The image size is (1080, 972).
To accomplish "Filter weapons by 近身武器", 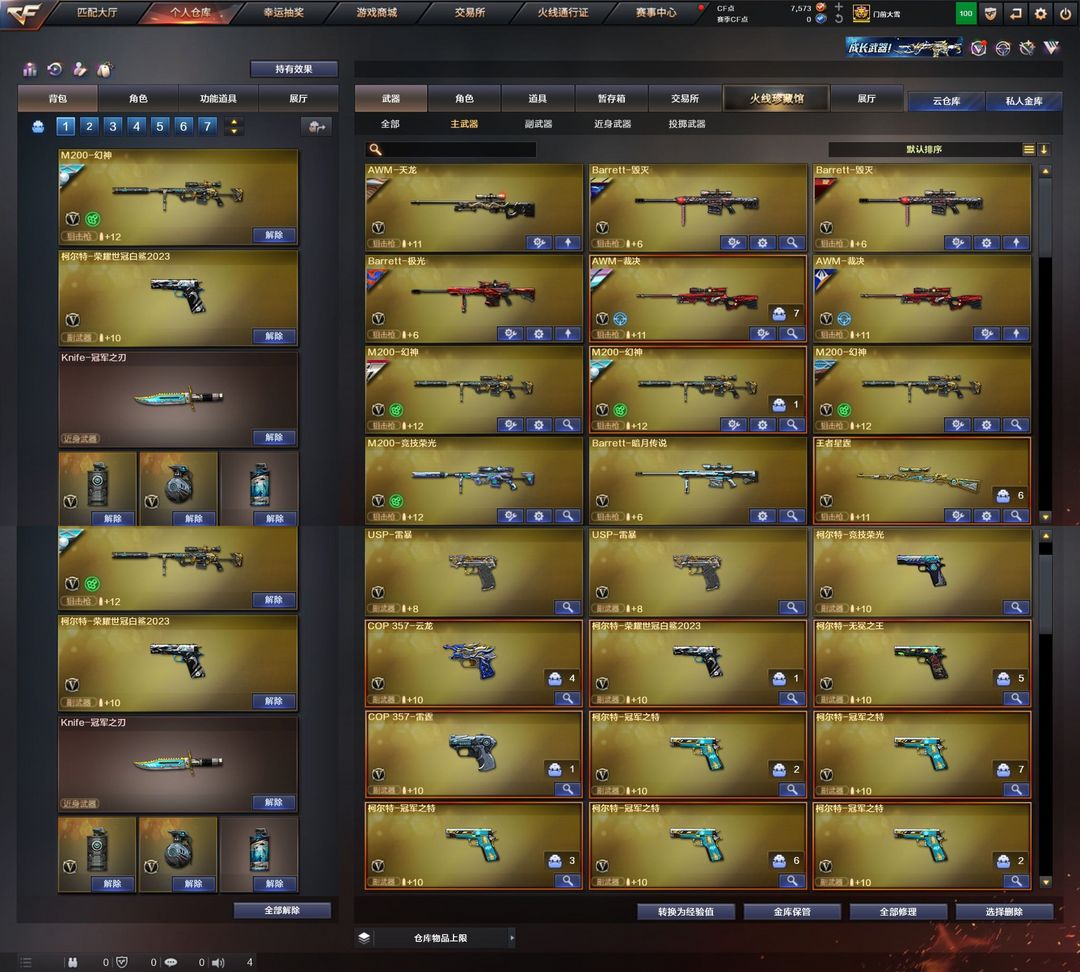I will coord(612,124).
